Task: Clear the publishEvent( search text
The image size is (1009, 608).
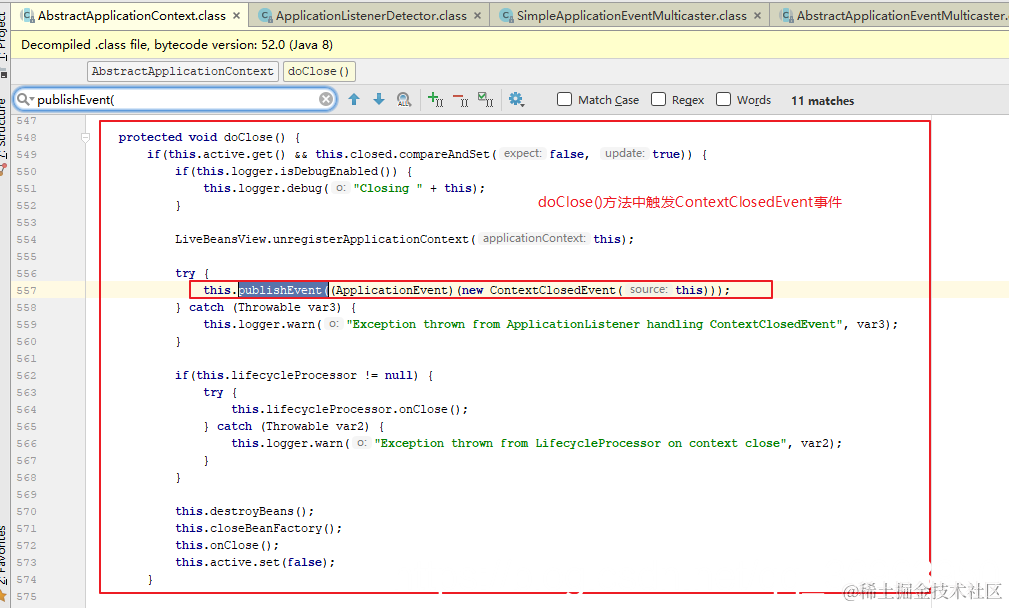Action: pos(326,99)
